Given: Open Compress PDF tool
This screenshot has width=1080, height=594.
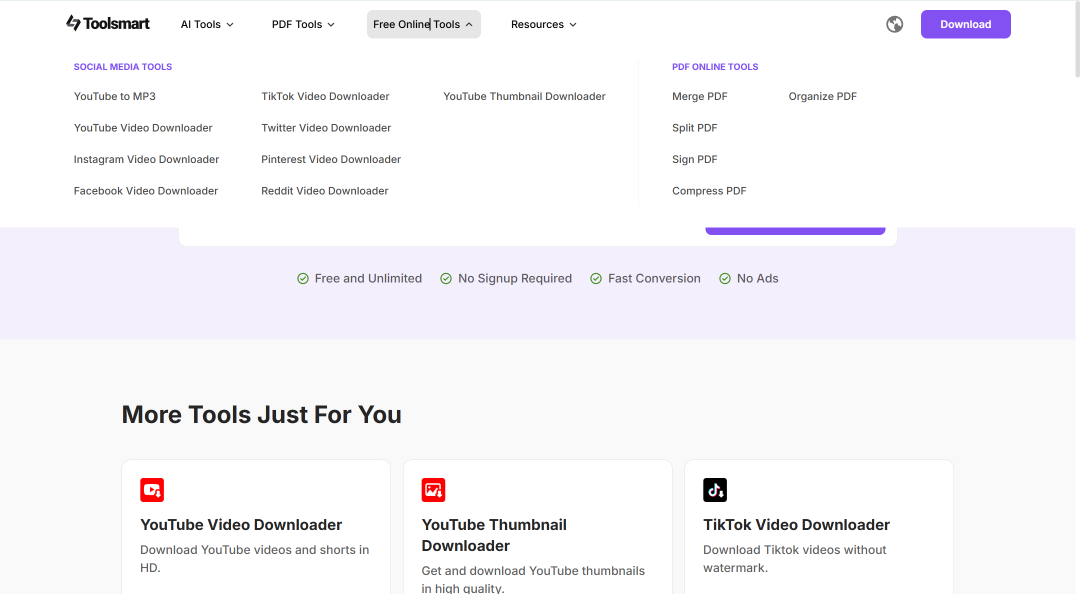Looking at the screenshot, I should tap(709, 191).
